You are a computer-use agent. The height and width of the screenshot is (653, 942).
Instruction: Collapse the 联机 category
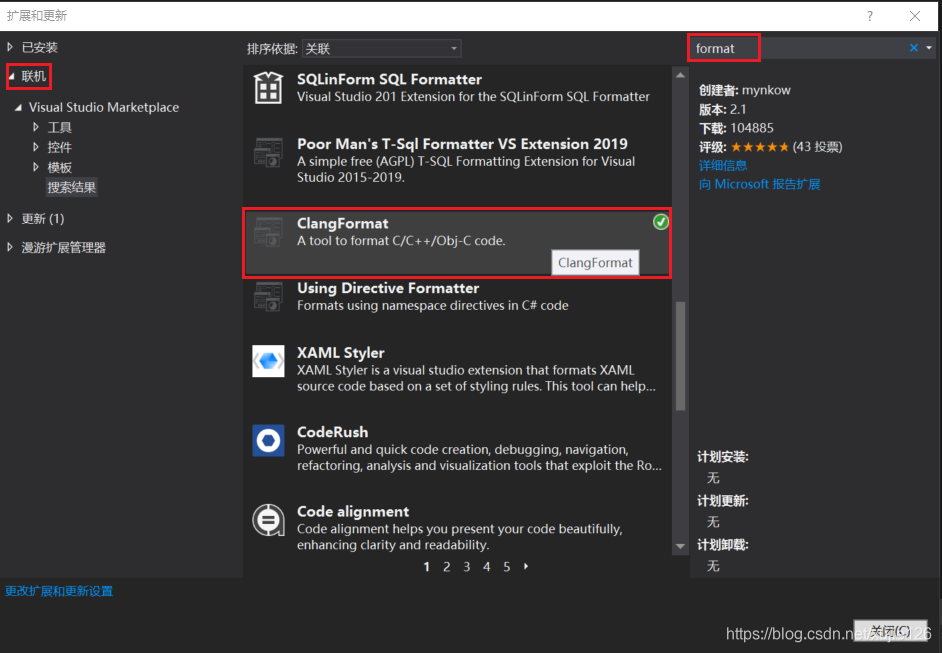click(11, 76)
